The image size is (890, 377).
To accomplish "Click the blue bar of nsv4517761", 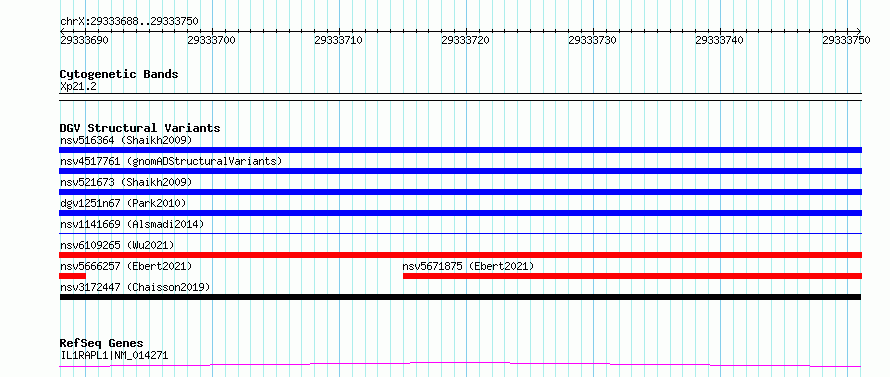I will pyautogui.click(x=460, y=171).
